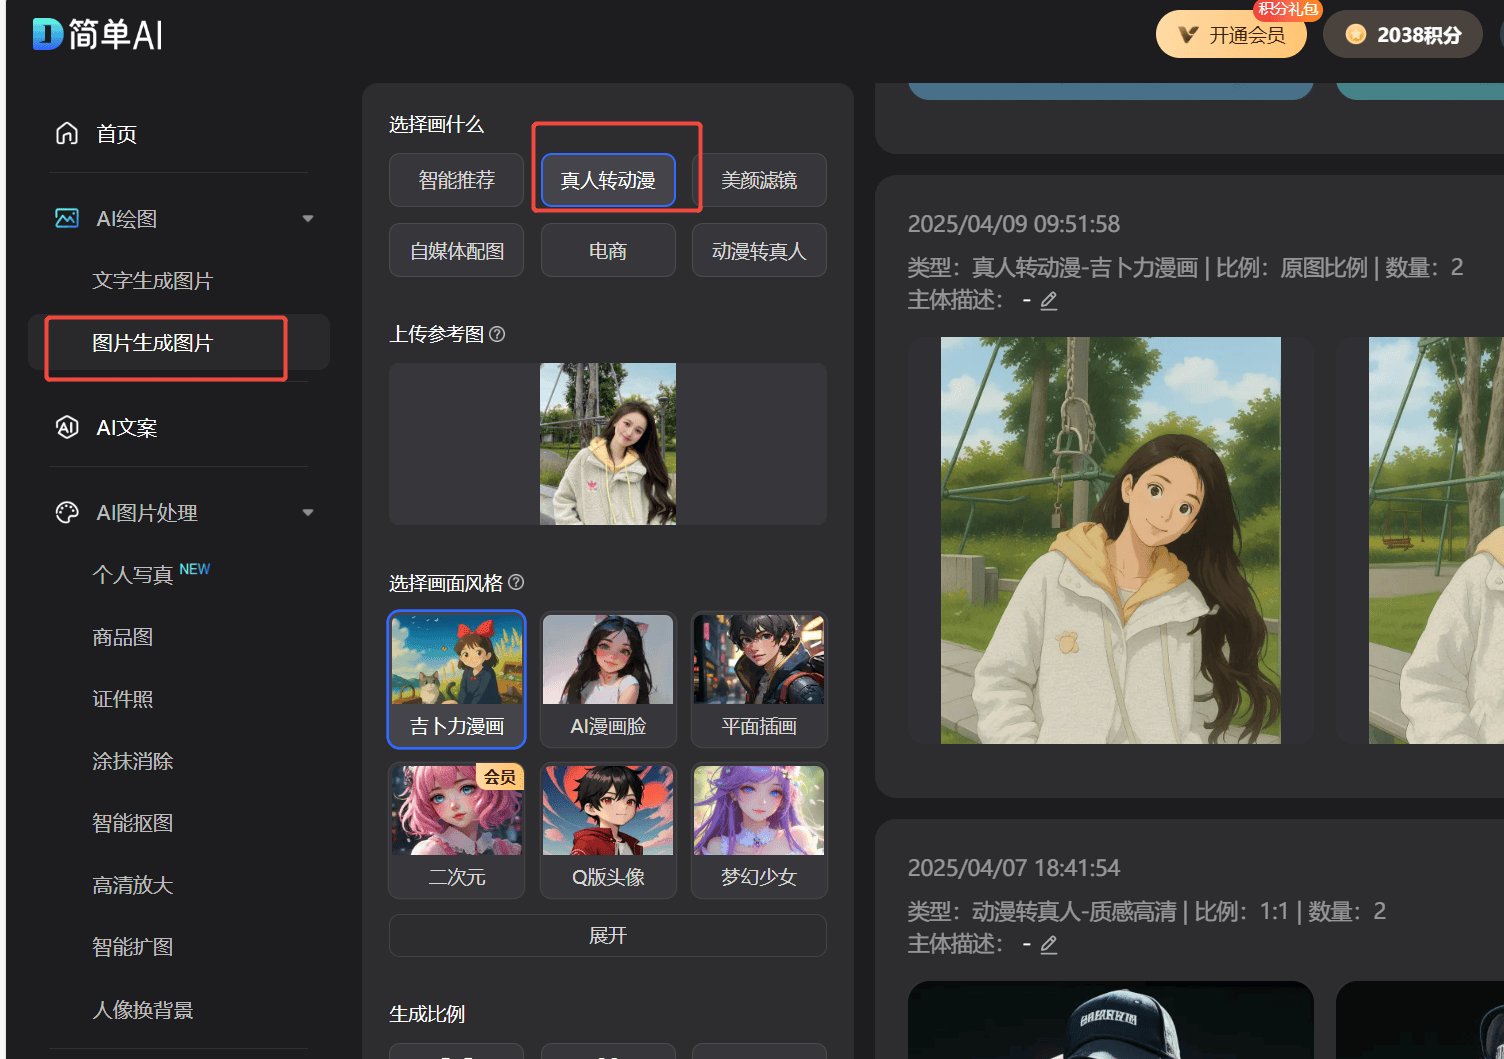Go to 文字生成图片 page
This screenshot has height=1059, width=1504.
click(153, 281)
